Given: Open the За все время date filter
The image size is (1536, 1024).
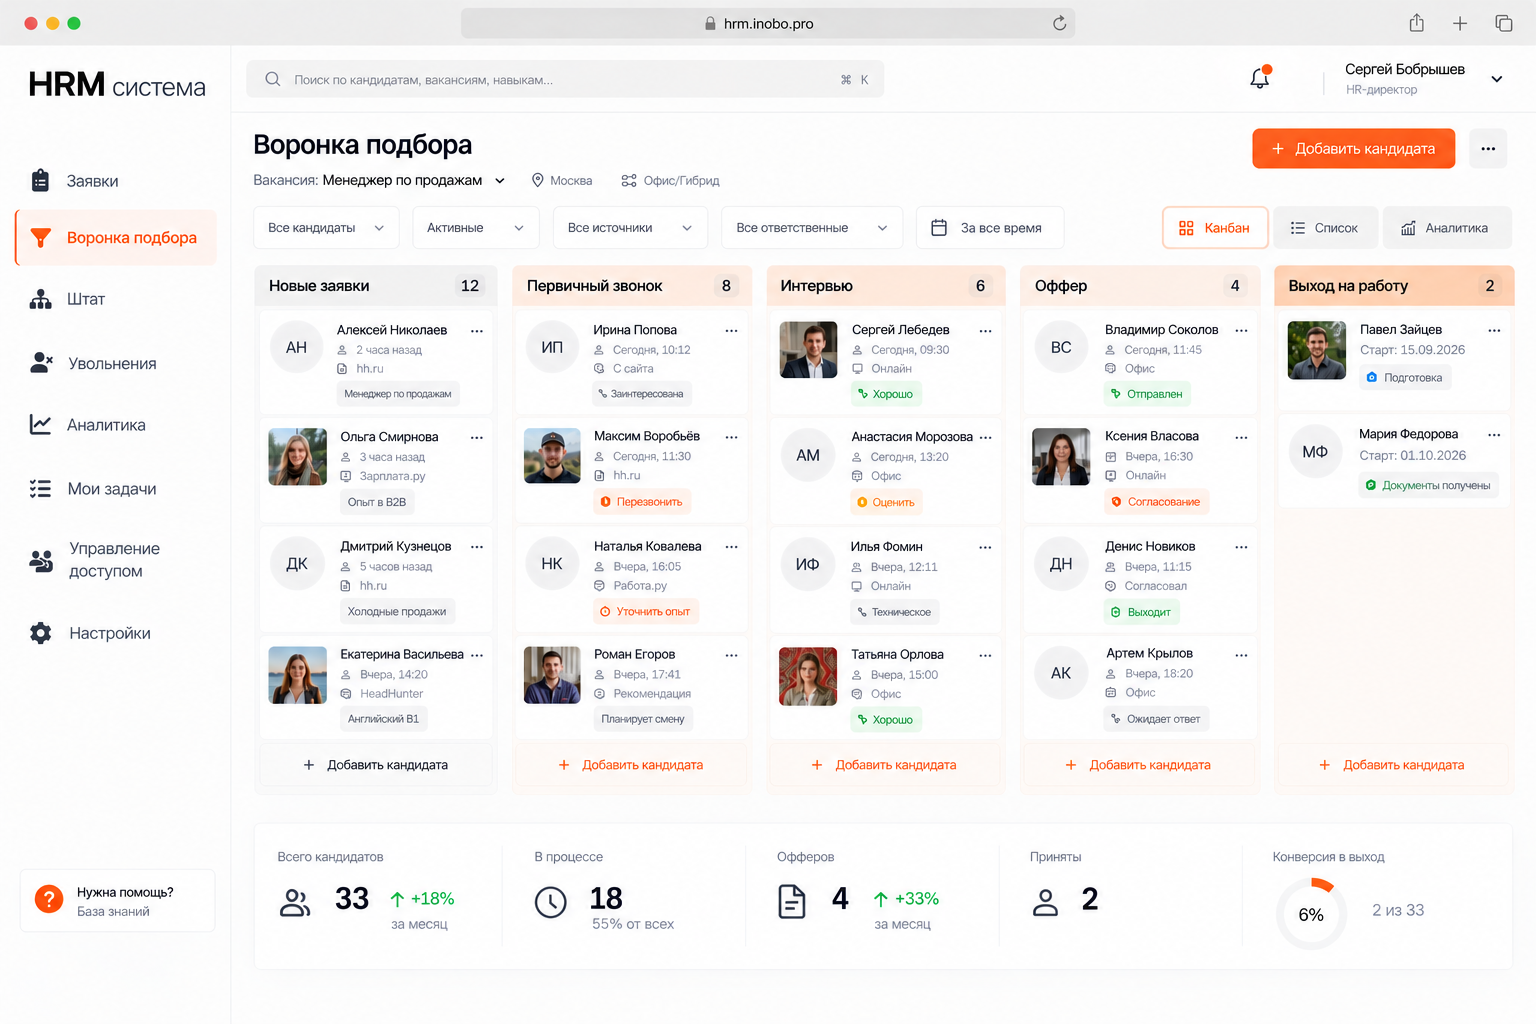Looking at the screenshot, I should [990, 228].
